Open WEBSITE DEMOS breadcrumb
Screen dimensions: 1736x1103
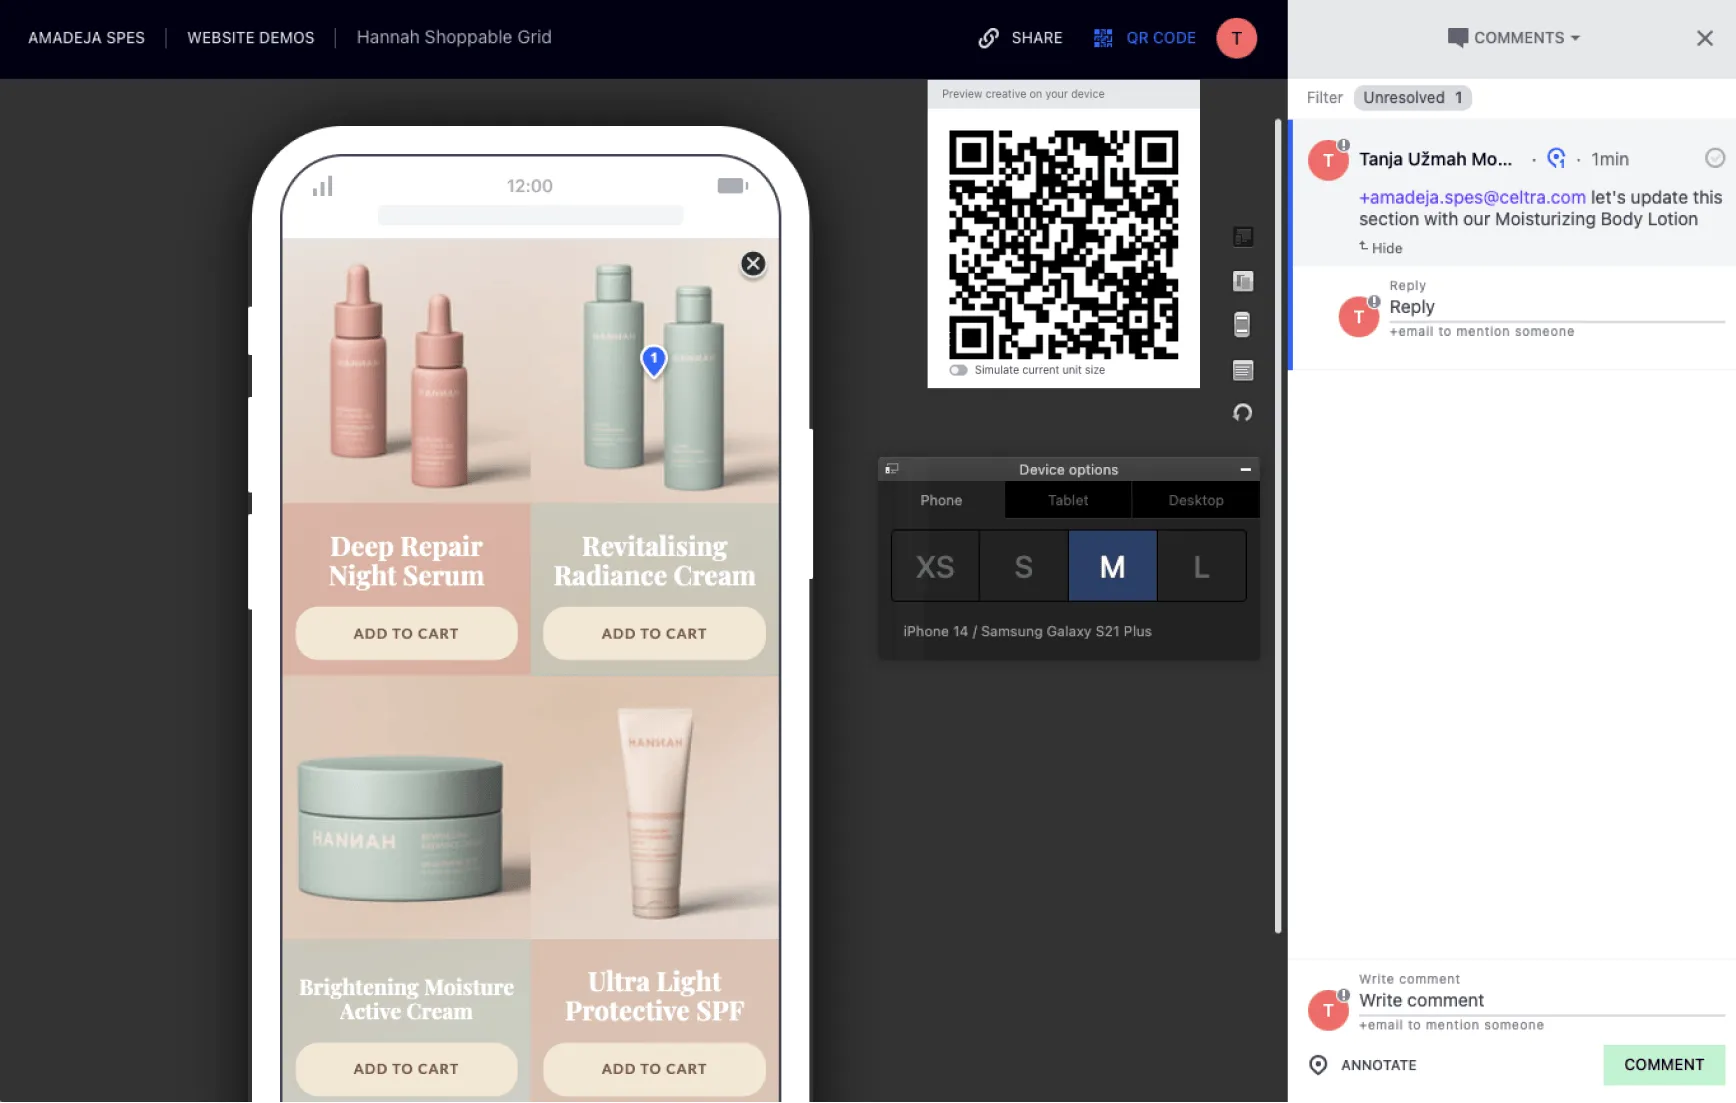coord(251,38)
